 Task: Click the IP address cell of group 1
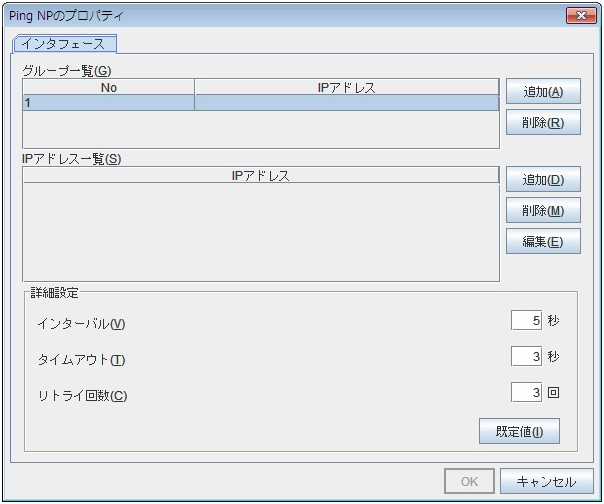[x=345, y=103]
